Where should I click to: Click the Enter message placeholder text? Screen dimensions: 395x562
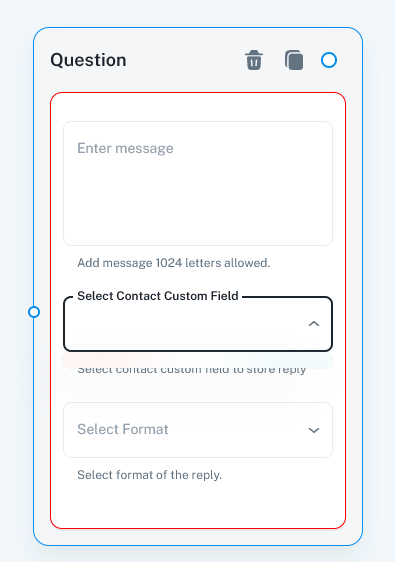(x=125, y=148)
